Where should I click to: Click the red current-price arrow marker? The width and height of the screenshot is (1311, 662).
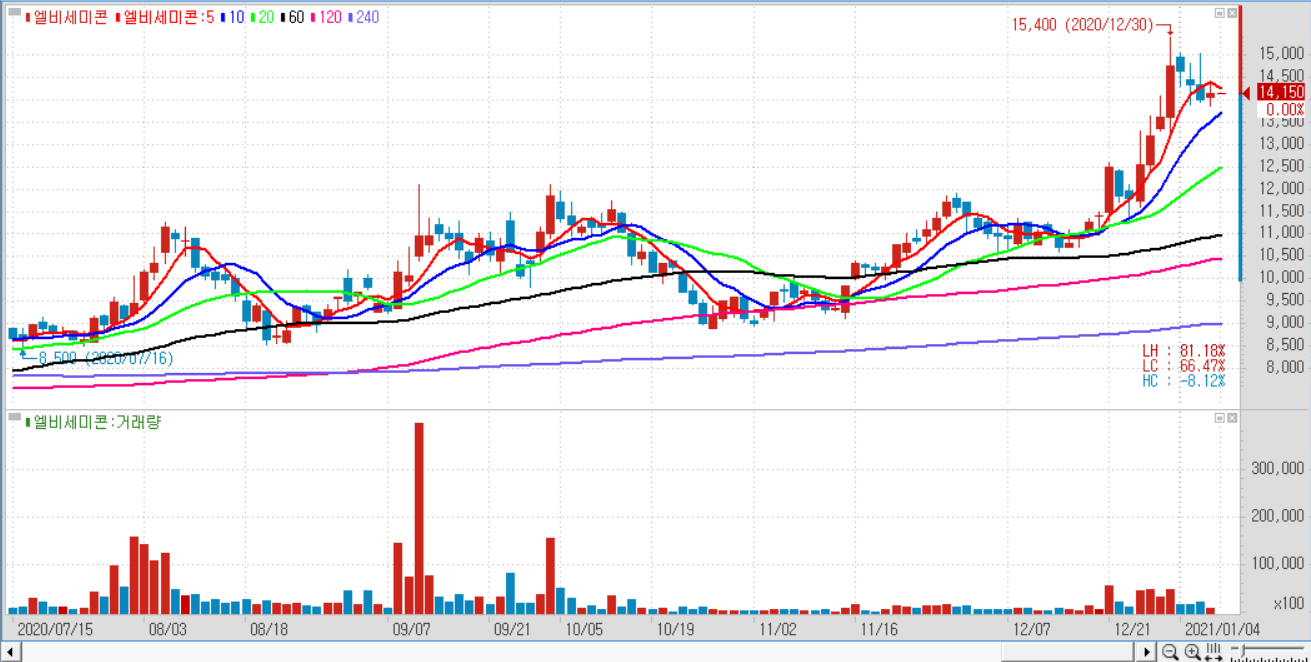coord(1246,92)
